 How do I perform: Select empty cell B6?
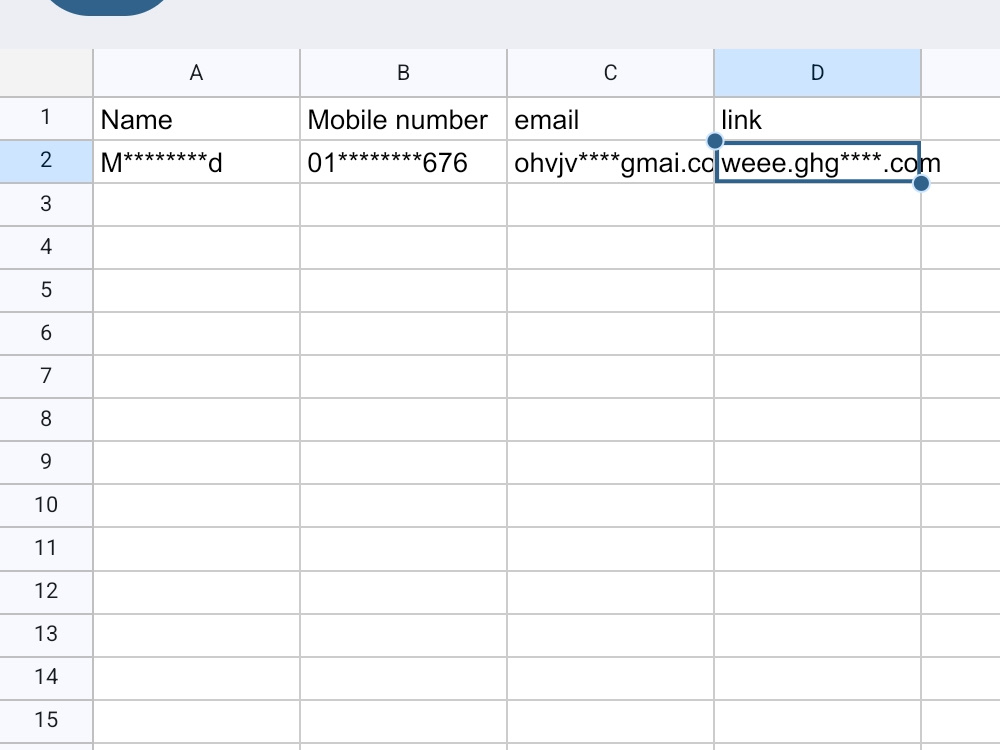[x=404, y=334]
